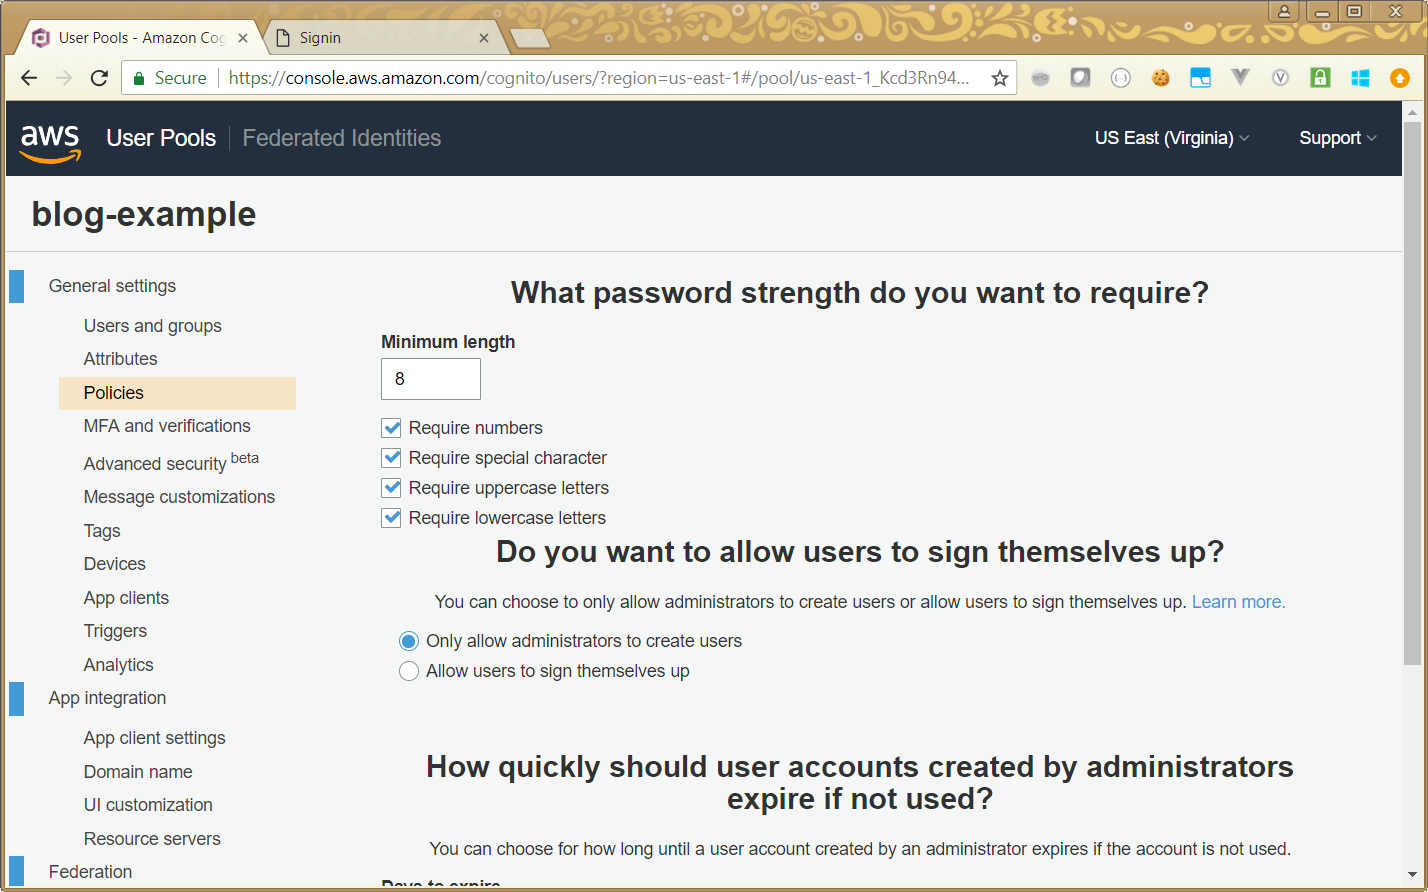Image resolution: width=1428 pixels, height=892 pixels.
Task: Bookmark this page with the star icon
Action: tap(999, 78)
